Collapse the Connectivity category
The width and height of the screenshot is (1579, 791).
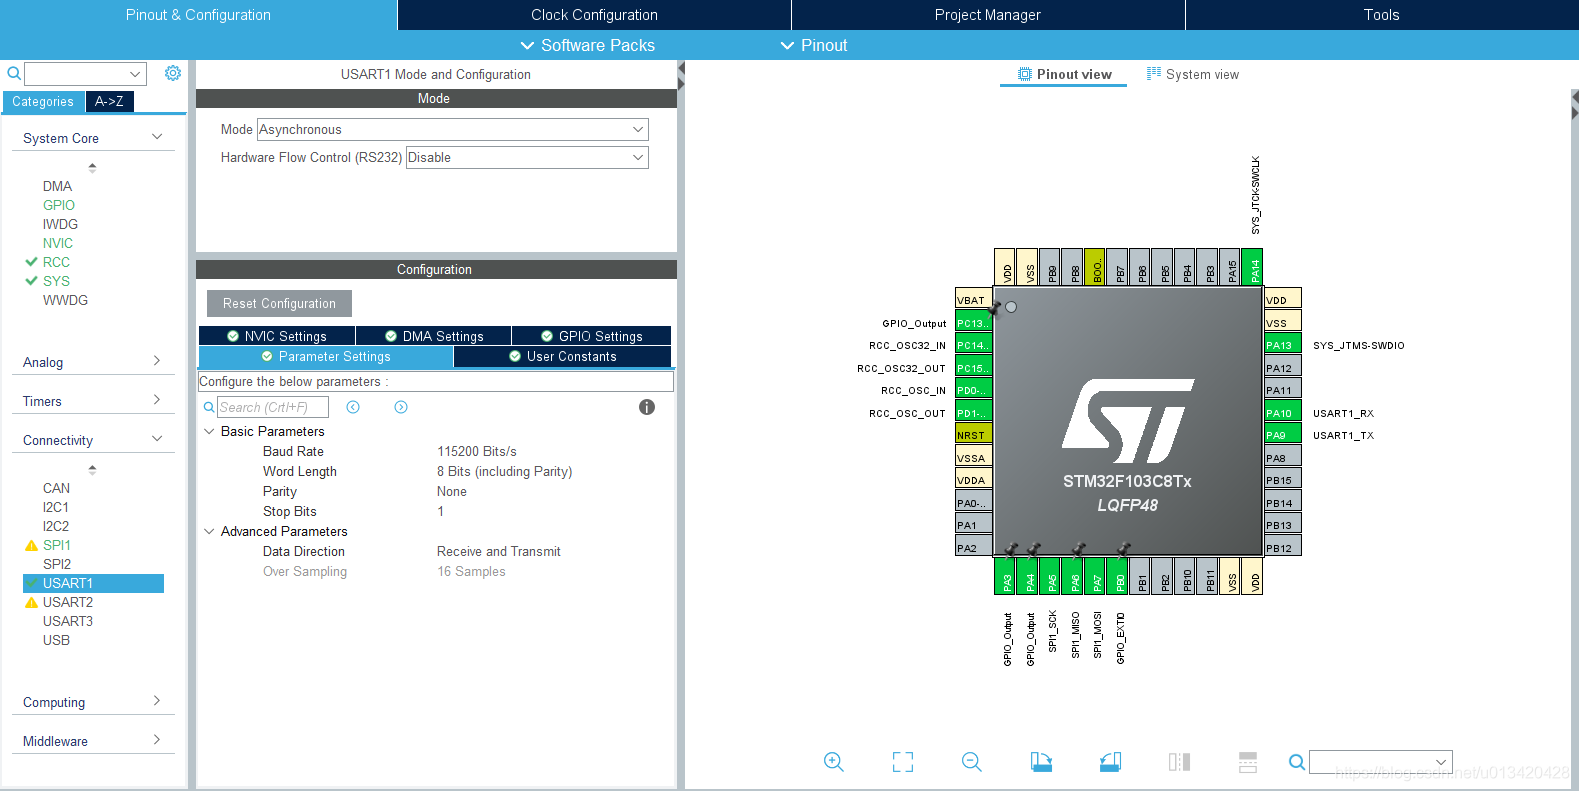(x=157, y=439)
